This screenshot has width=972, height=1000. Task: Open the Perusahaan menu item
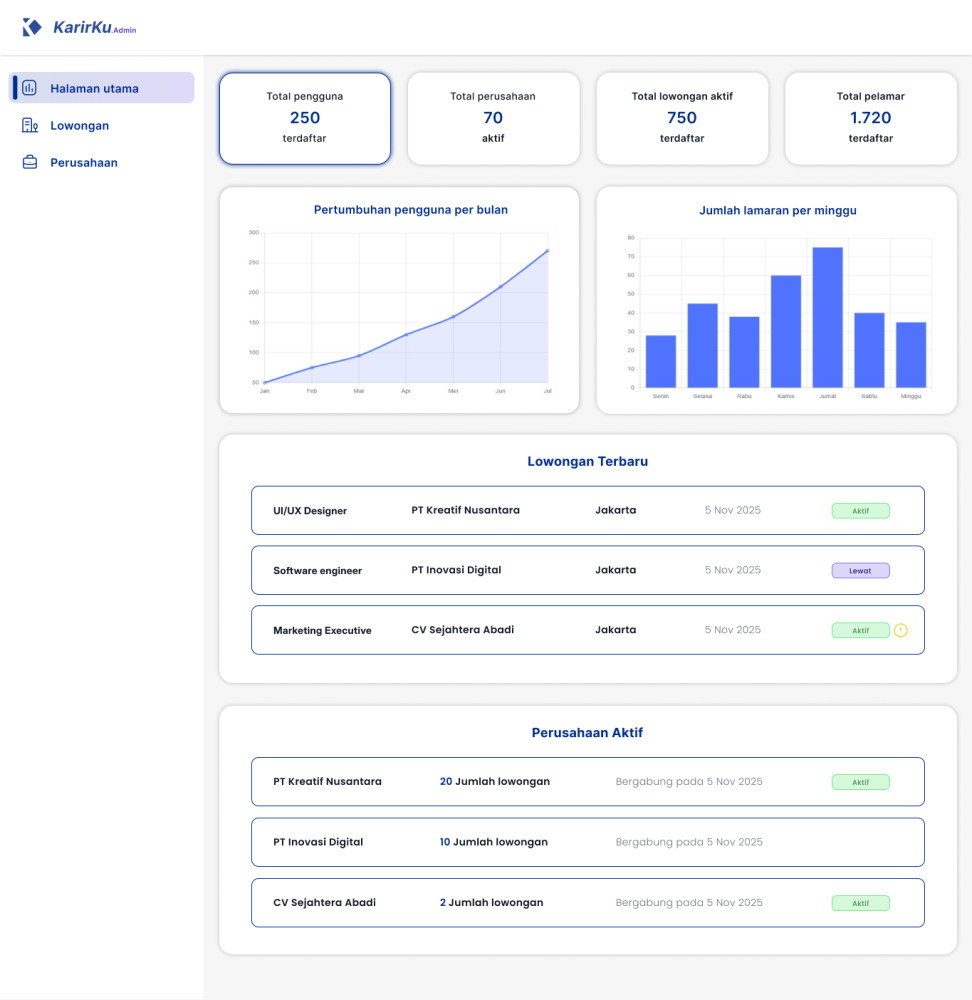[x=84, y=163]
